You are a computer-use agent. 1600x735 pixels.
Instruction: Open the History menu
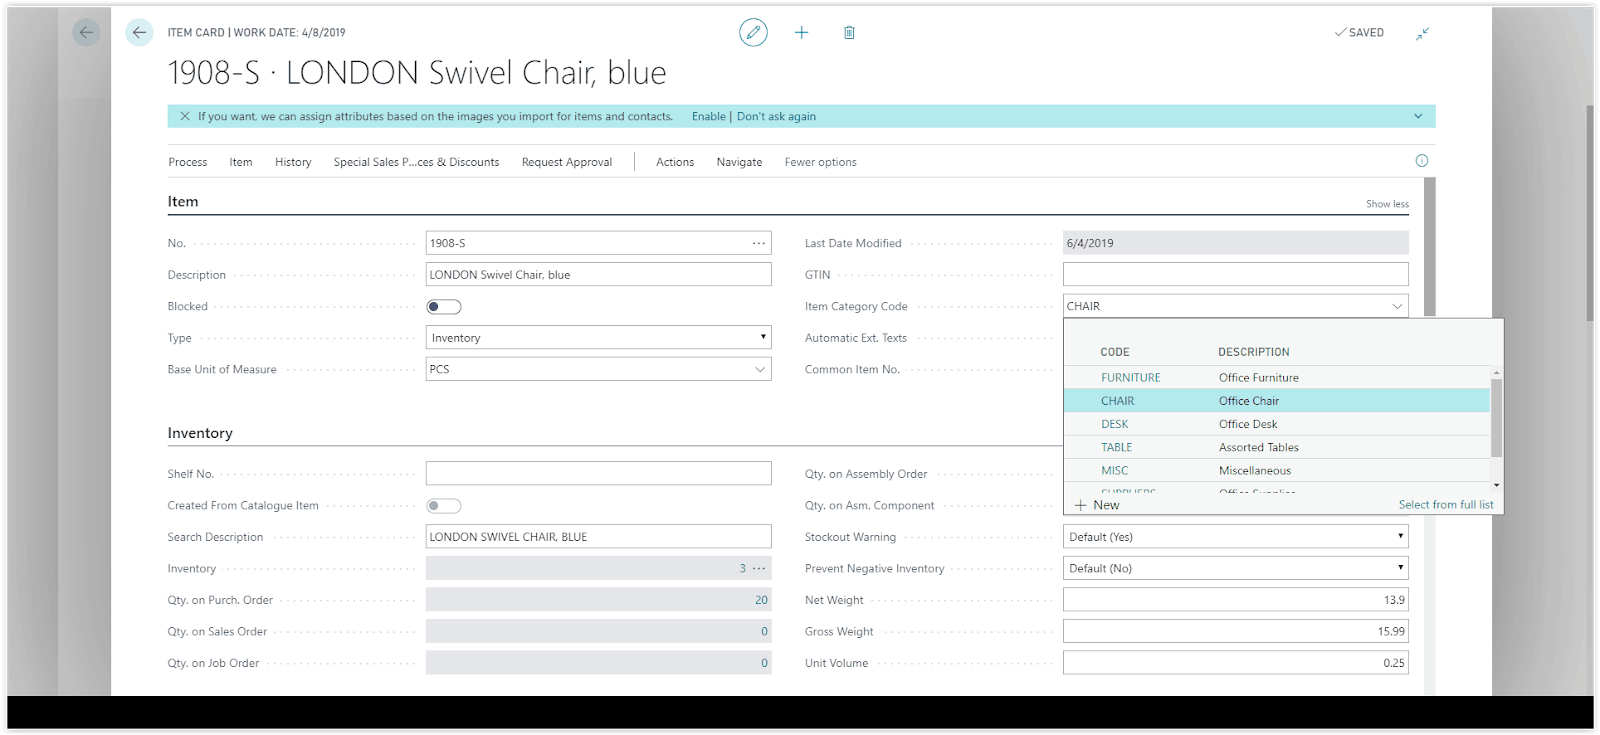(x=293, y=162)
